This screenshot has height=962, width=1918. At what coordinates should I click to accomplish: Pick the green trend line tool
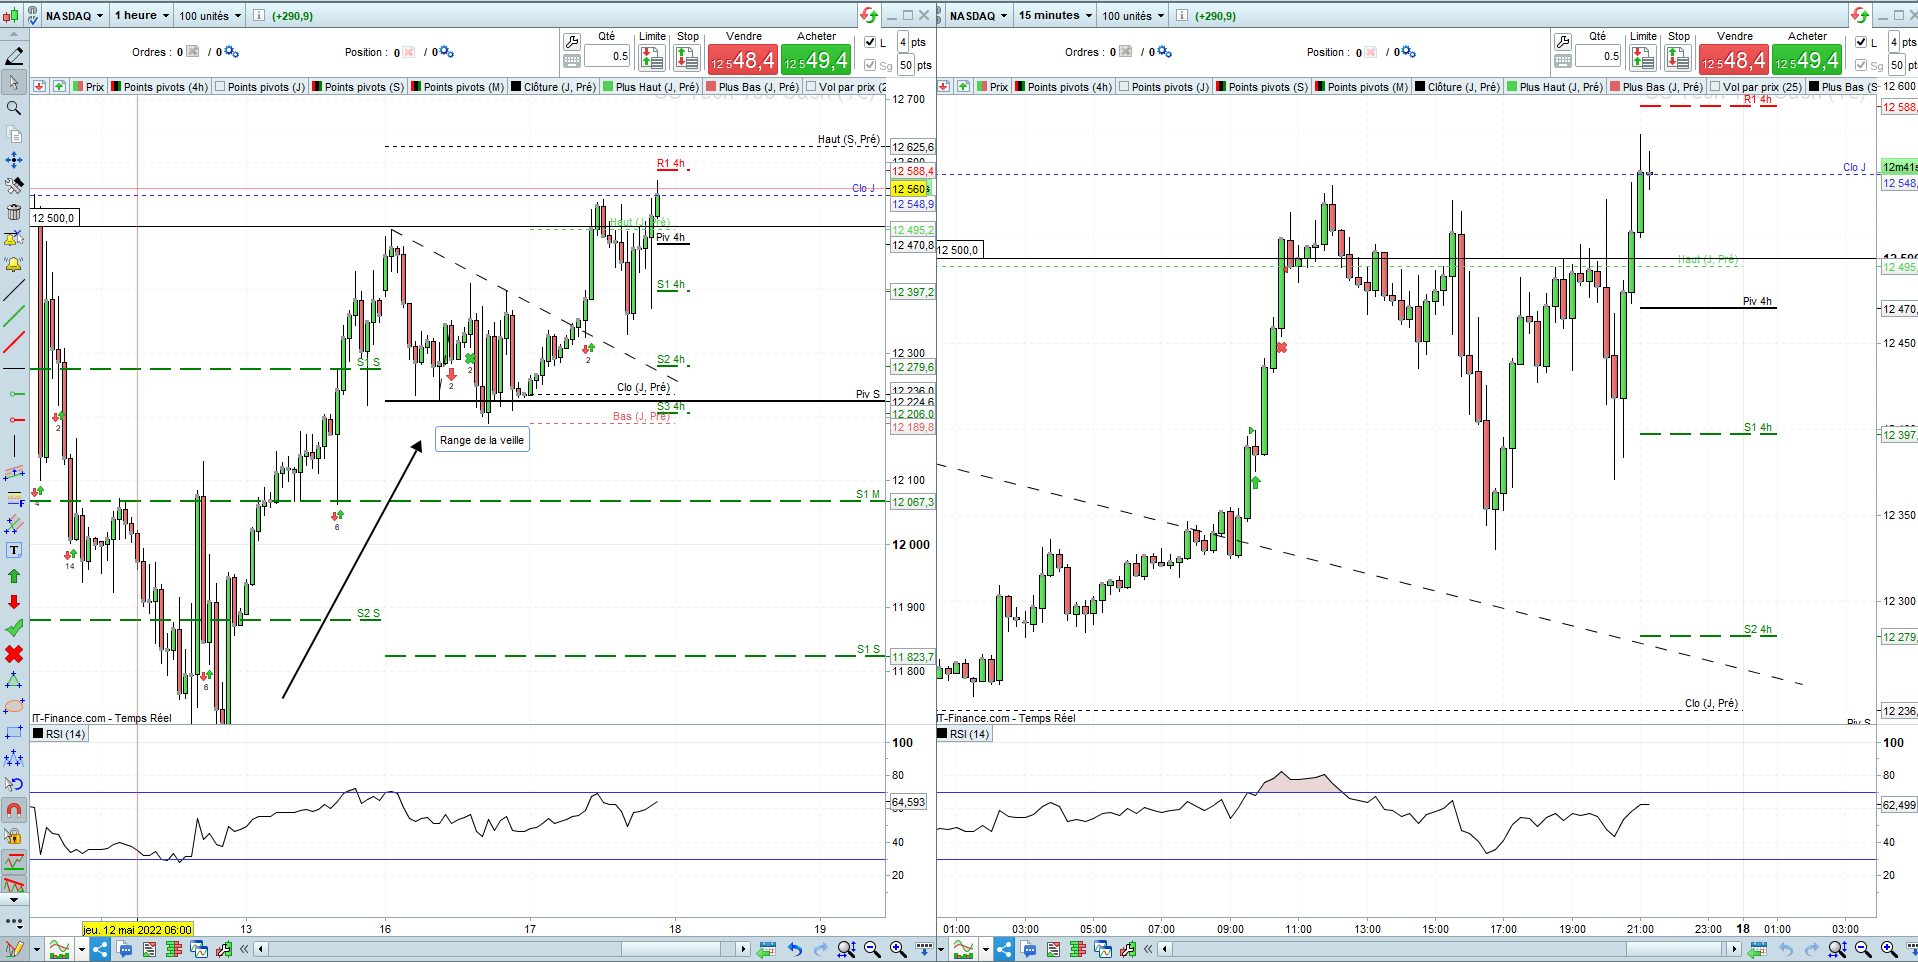(14, 316)
